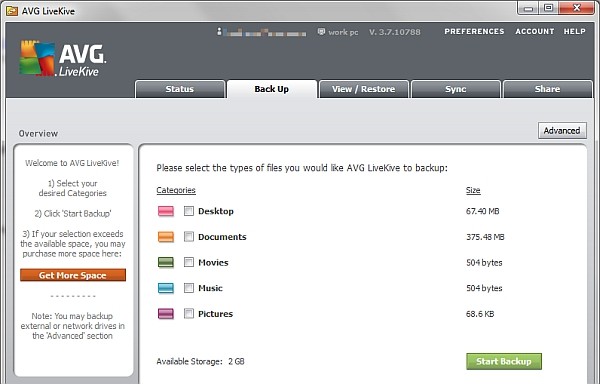This screenshot has height=384, width=600.
Task: Click the Music category label
Action: (x=210, y=288)
